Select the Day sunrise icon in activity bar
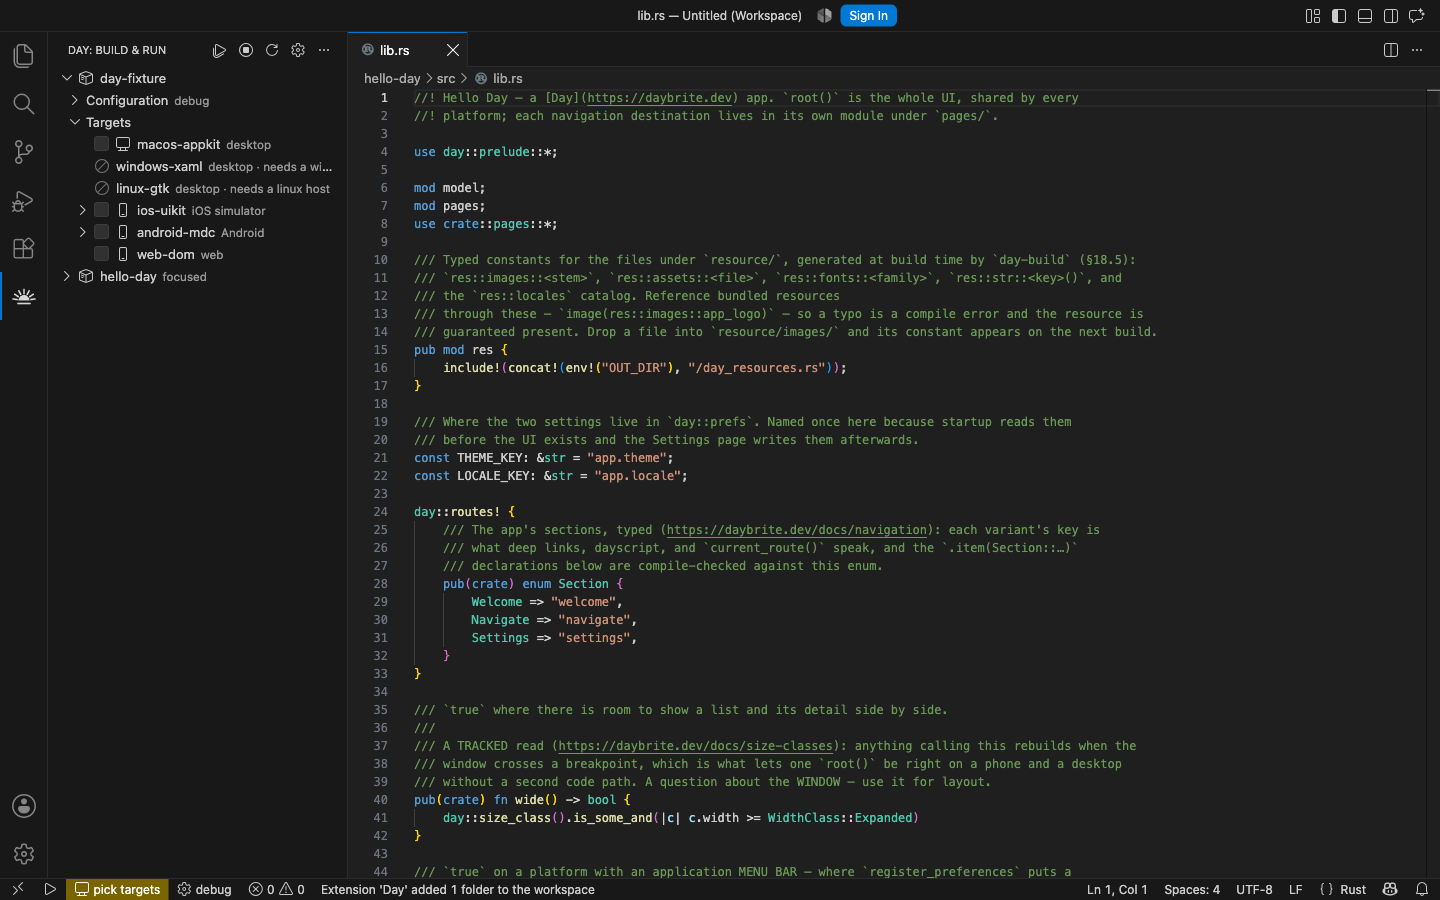 (x=23, y=296)
